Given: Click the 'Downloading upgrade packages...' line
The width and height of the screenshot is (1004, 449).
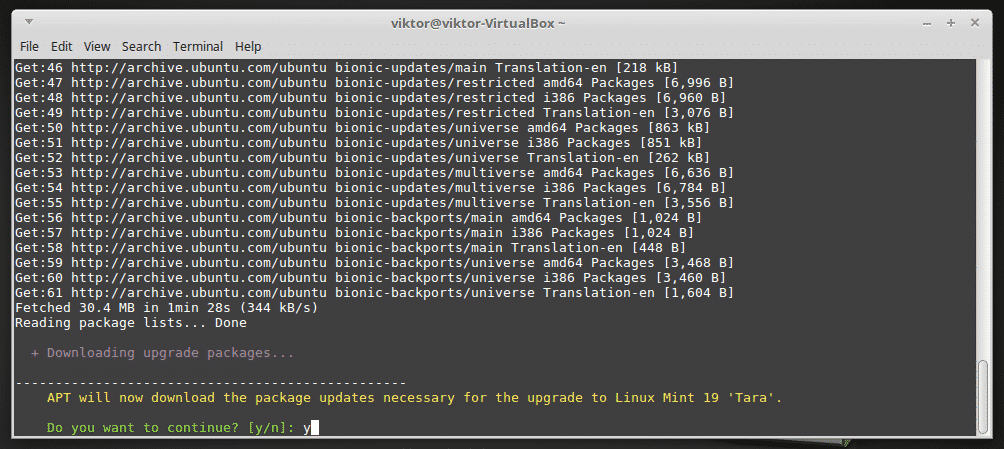Looking at the screenshot, I should click(x=170, y=353).
